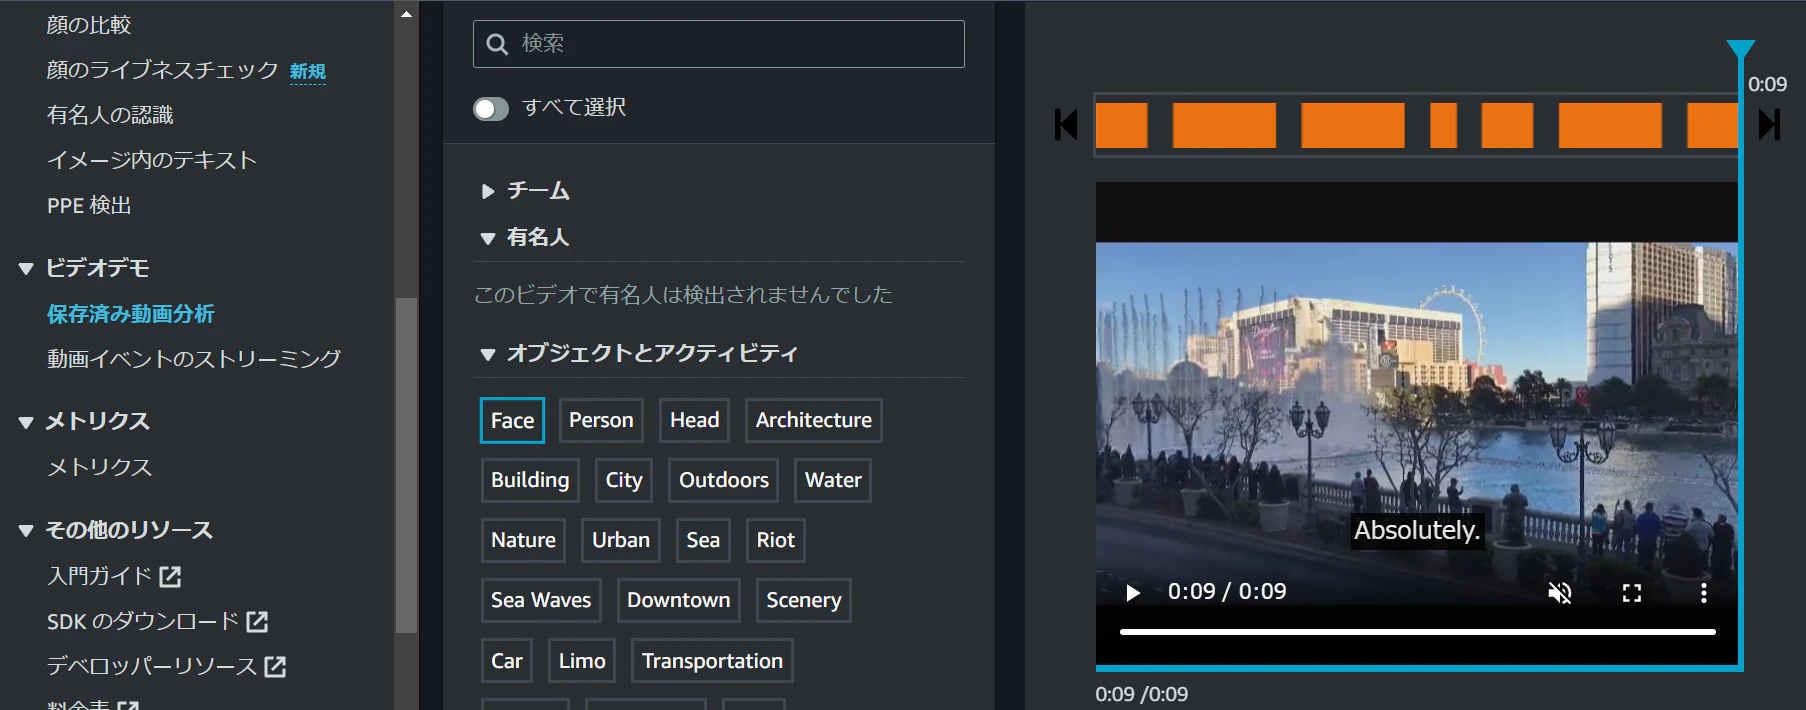Screen dimensions: 1806x710
Task: Open the 入門ガイド link
Action: click(x=99, y=576)
